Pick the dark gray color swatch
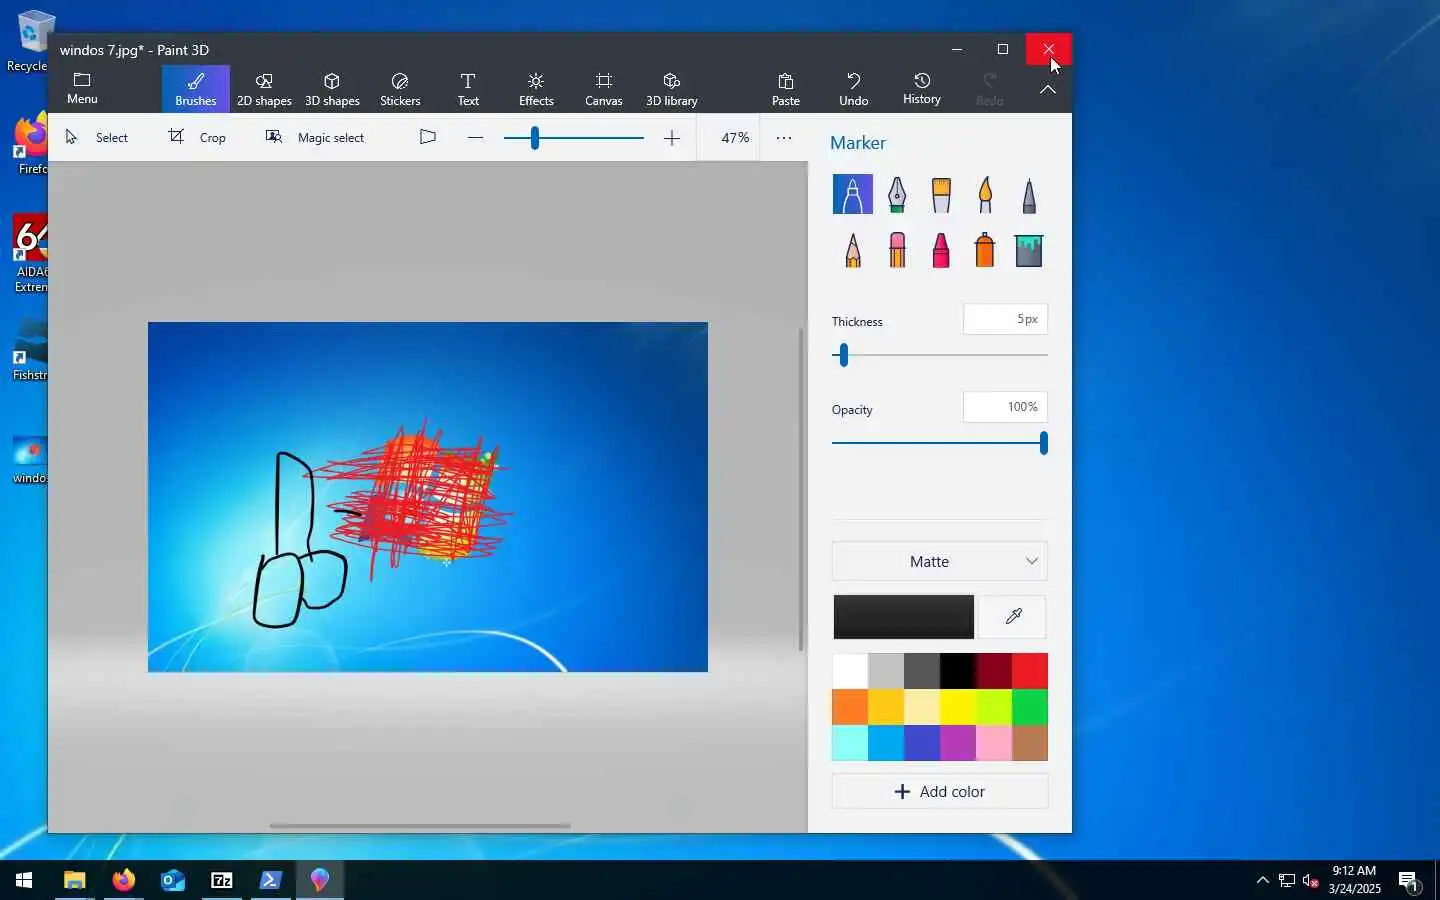Screen dimensions: 1440x900 pos(922,671)
